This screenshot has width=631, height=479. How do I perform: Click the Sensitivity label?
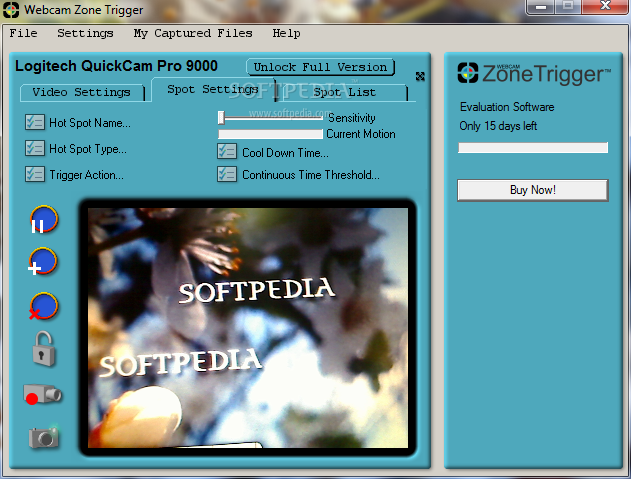tap(352, 118)
